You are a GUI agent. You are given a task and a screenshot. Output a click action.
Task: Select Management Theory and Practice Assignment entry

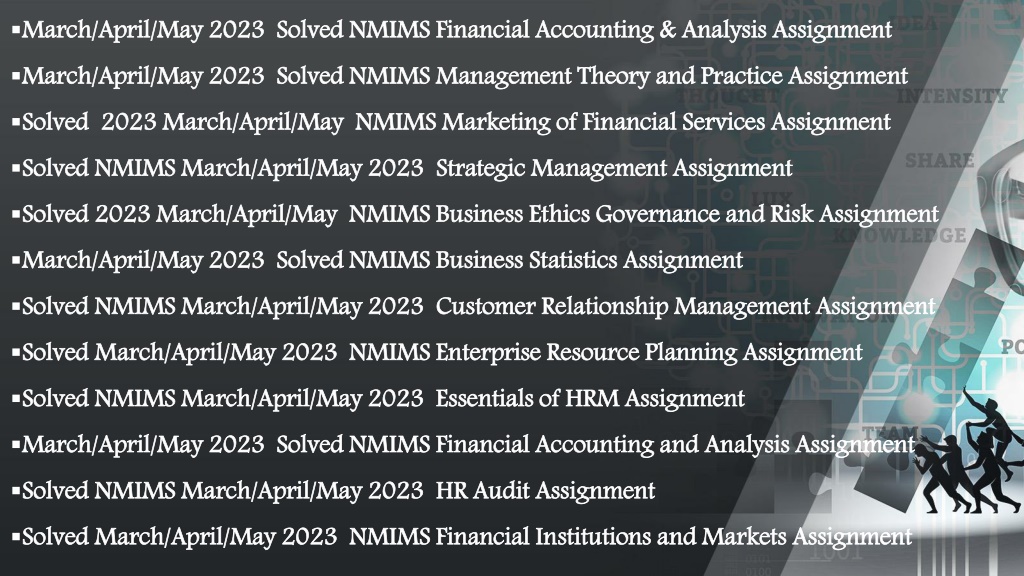pyautogui.click(x=460, y=76)
